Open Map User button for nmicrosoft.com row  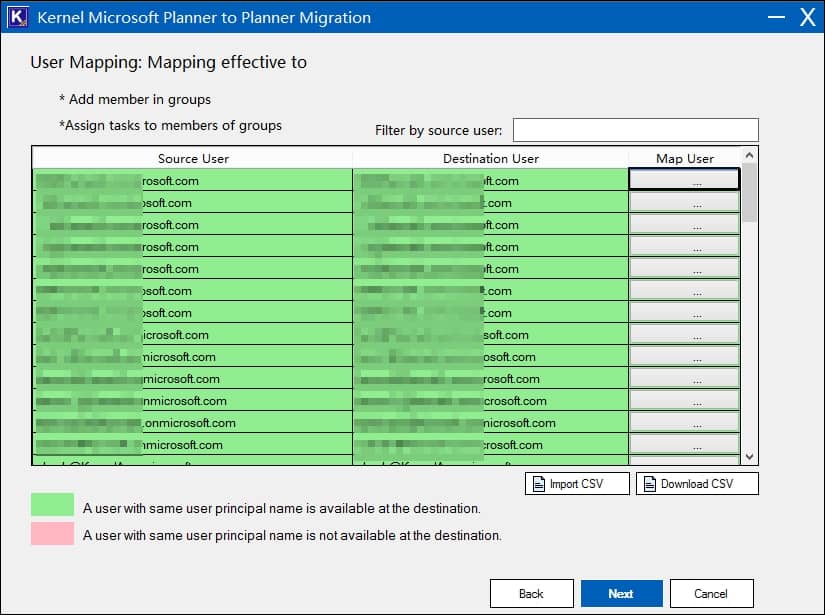(x=685, y=400)
